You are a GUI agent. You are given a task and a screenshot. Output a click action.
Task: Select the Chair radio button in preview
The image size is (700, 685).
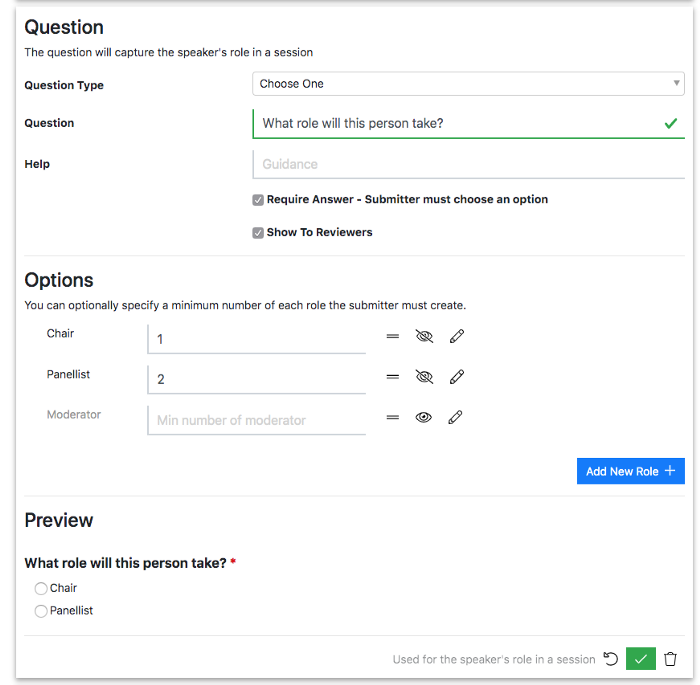pyautogui.click(x=41, y=589)
